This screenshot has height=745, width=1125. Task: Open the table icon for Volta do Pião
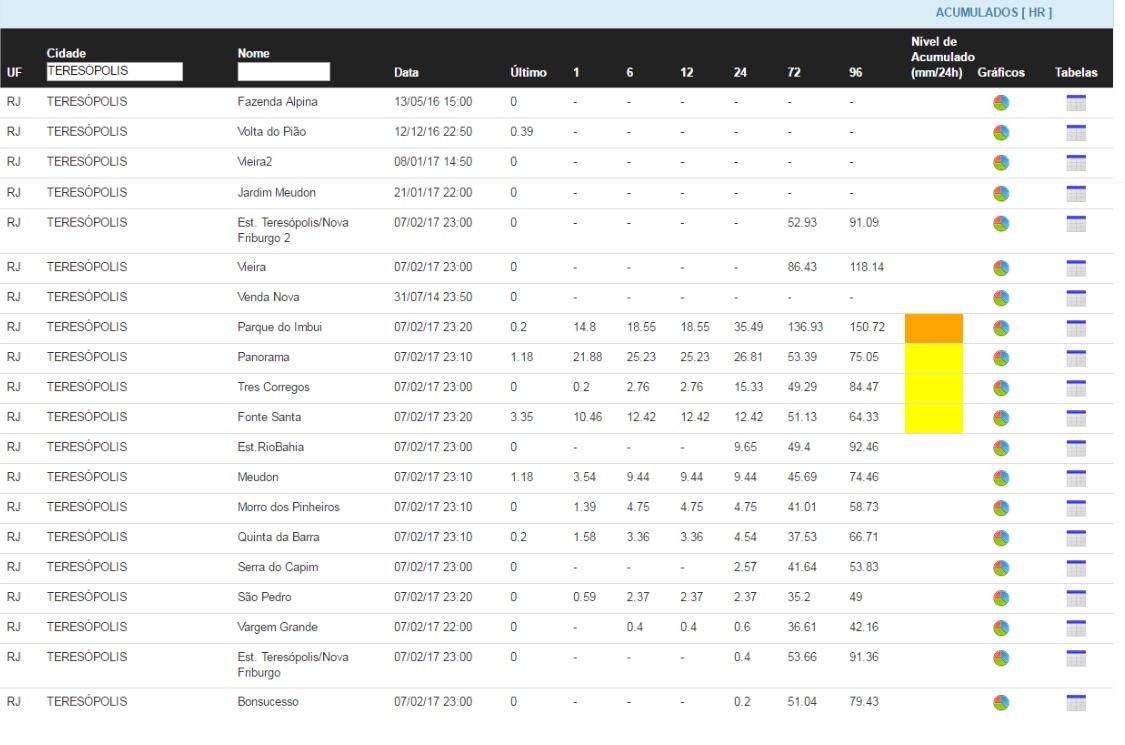pos(1076,132)
